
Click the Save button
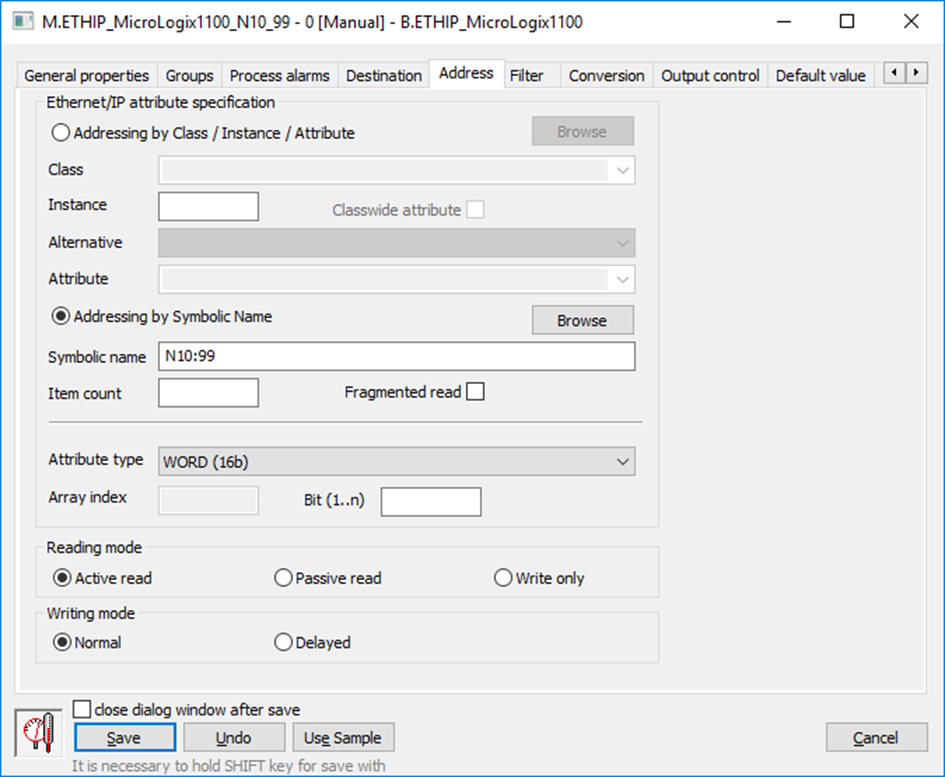pos(125,738)
